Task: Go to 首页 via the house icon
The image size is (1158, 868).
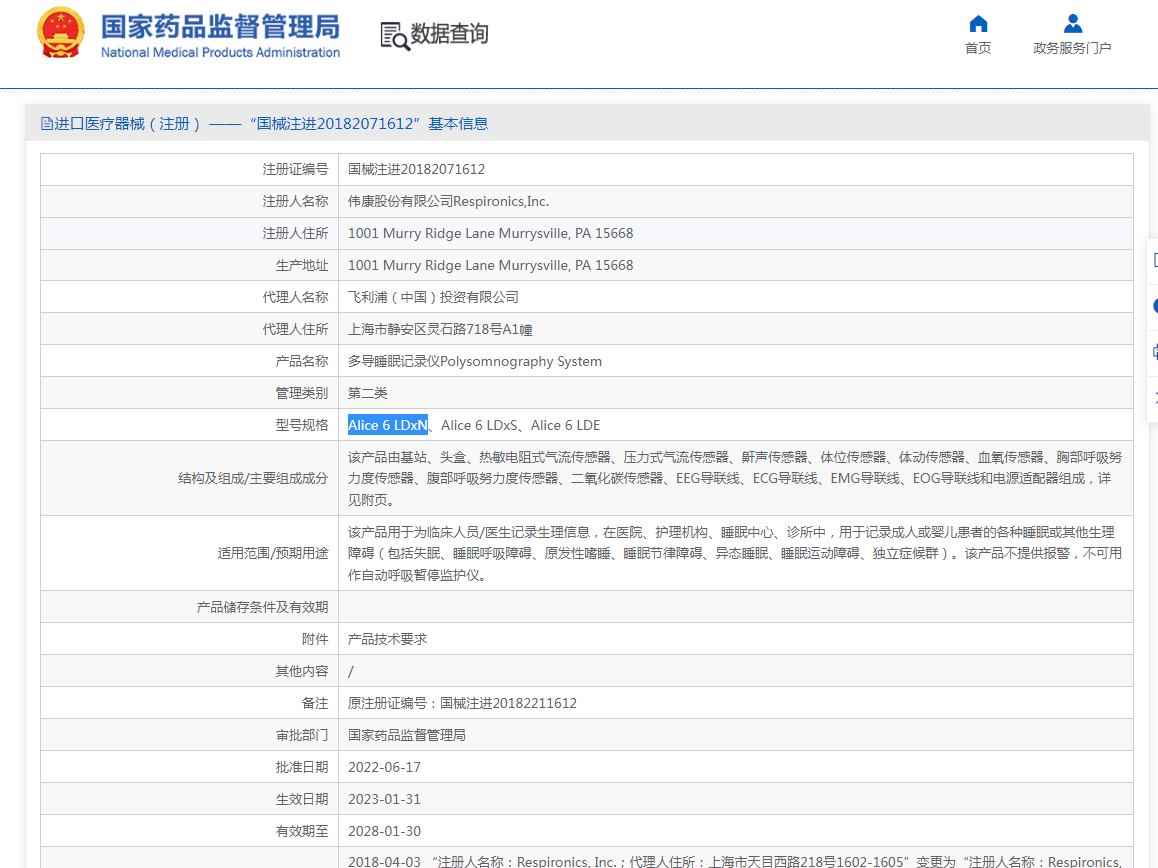Action: click(x=978, y=24)
